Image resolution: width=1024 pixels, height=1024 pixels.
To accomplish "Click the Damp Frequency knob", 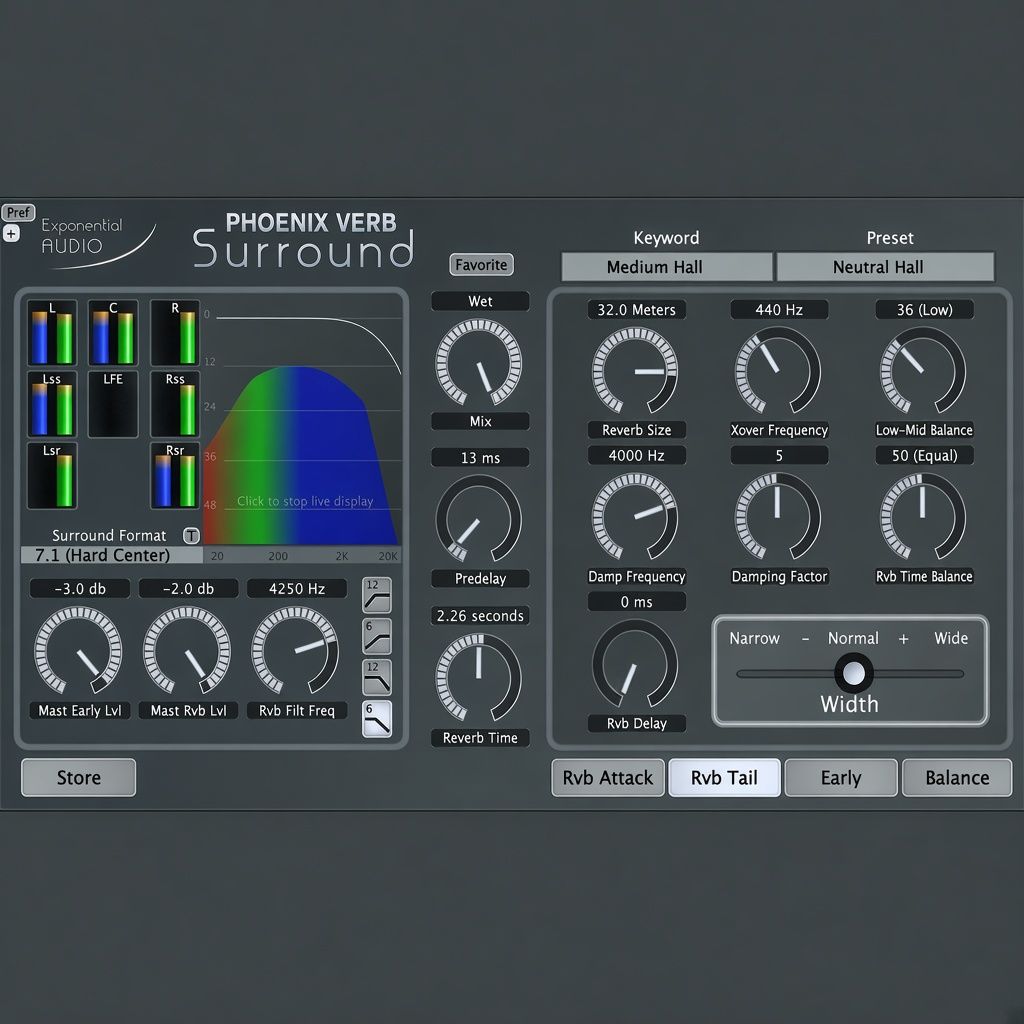I will pos(635,517).
